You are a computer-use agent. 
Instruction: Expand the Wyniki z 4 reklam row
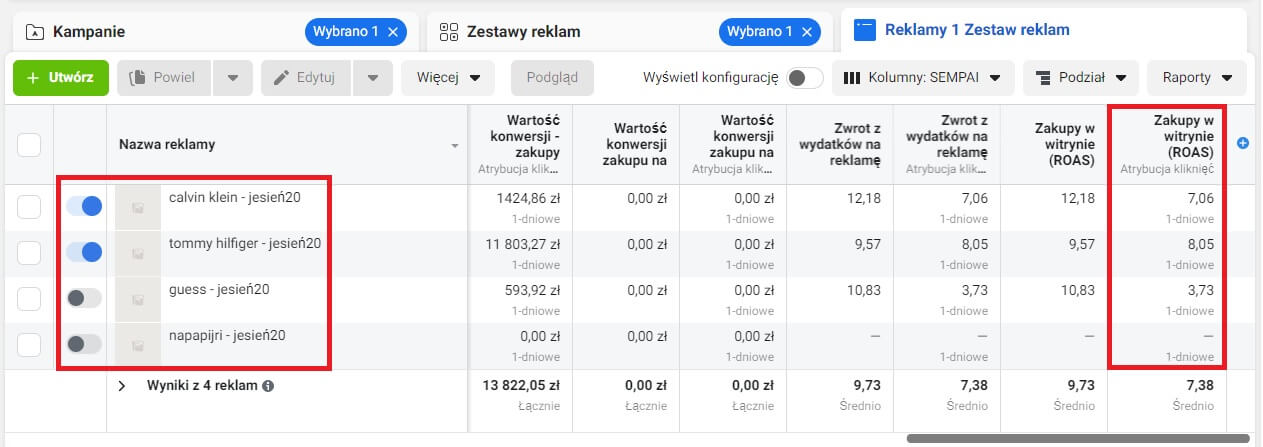(122, 385)
